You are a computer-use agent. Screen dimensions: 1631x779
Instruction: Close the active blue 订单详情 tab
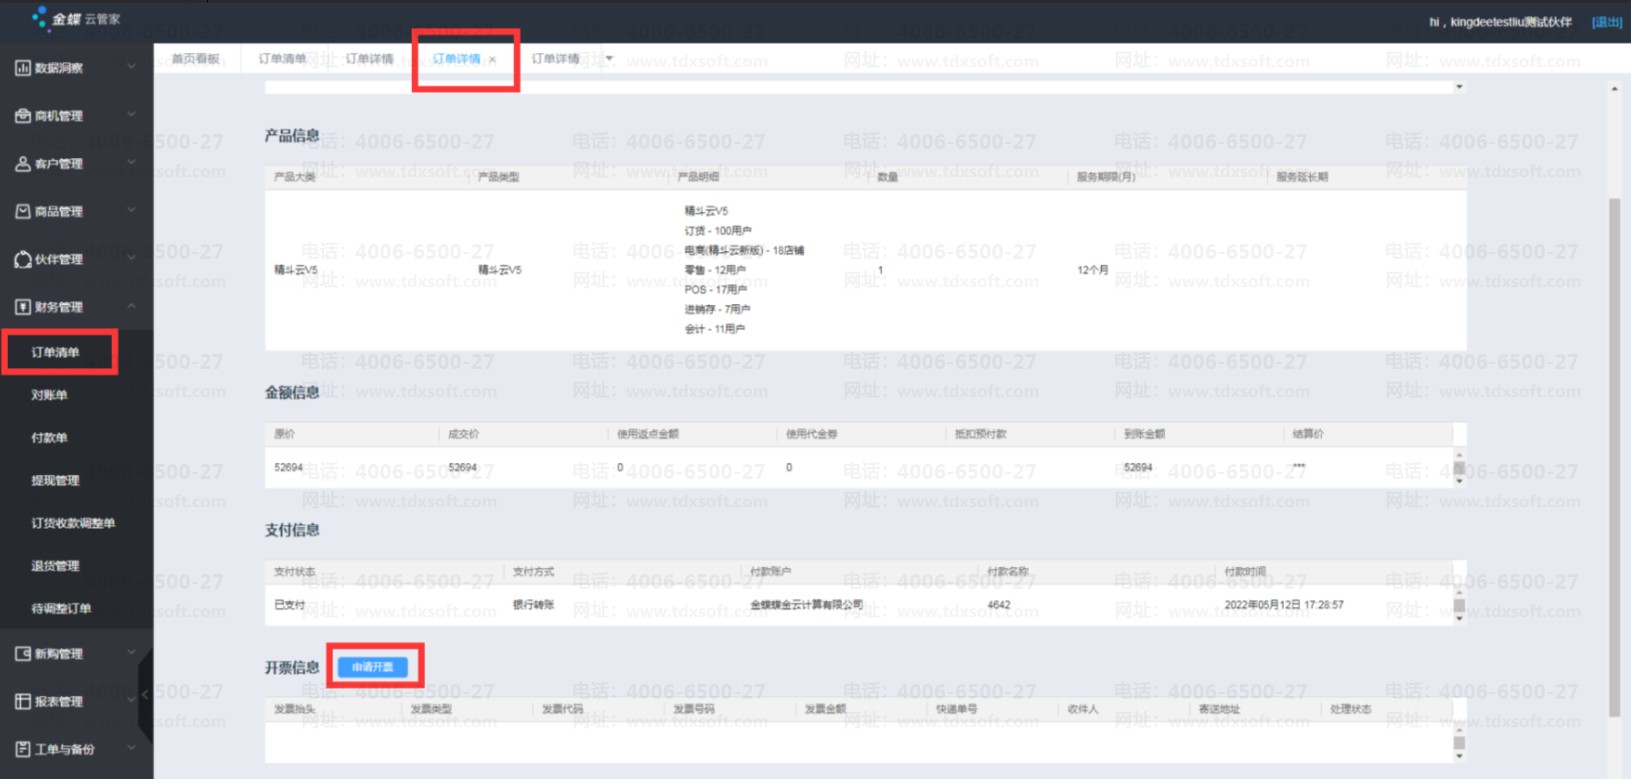point(492,60)
